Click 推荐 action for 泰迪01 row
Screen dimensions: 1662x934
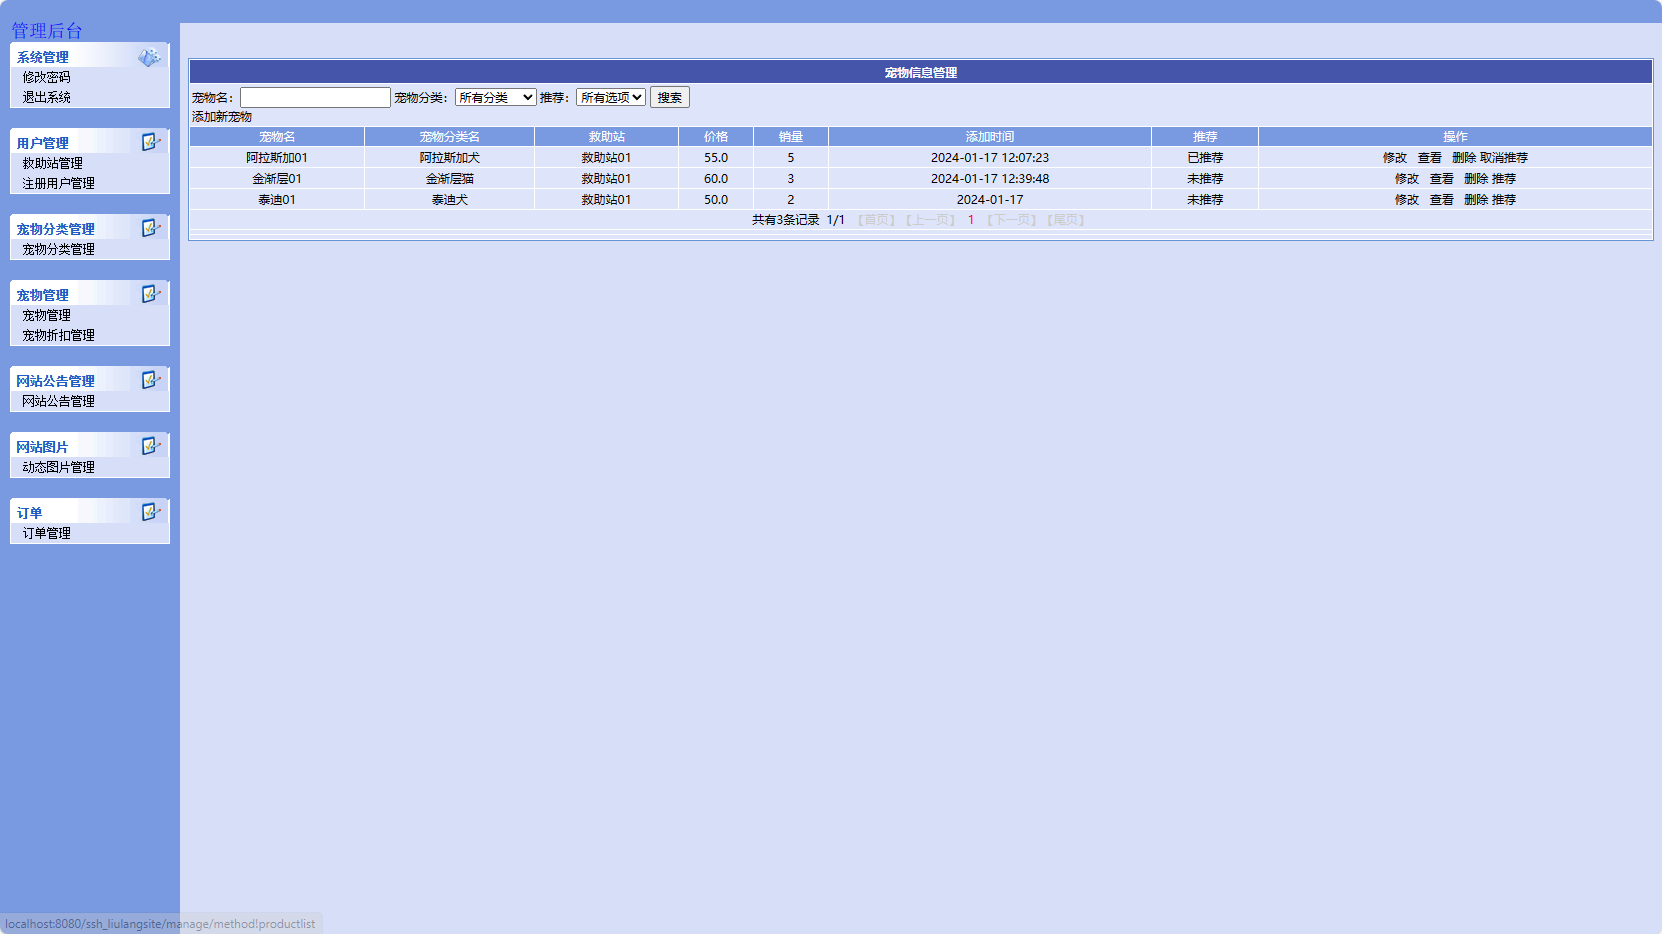point(1504,200)
